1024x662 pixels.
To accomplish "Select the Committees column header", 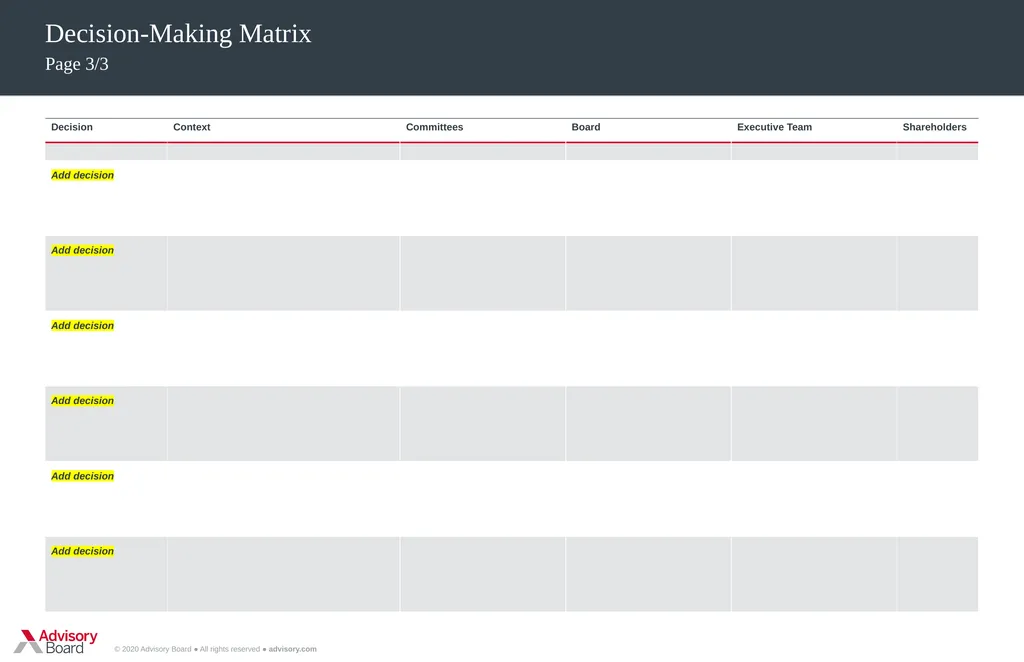I will click(434, 127).
